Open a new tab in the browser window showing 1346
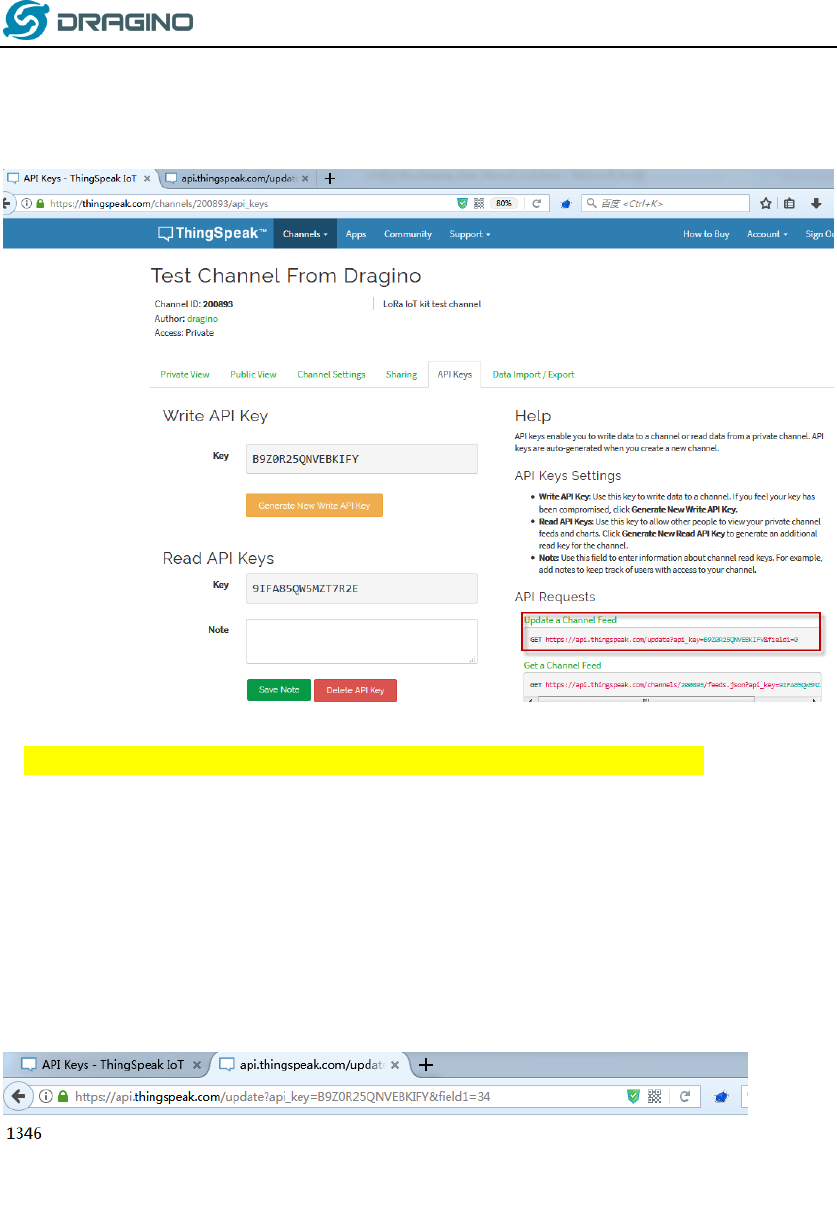This screenshot has height=1221, width=837. [x=427, y=1065]
